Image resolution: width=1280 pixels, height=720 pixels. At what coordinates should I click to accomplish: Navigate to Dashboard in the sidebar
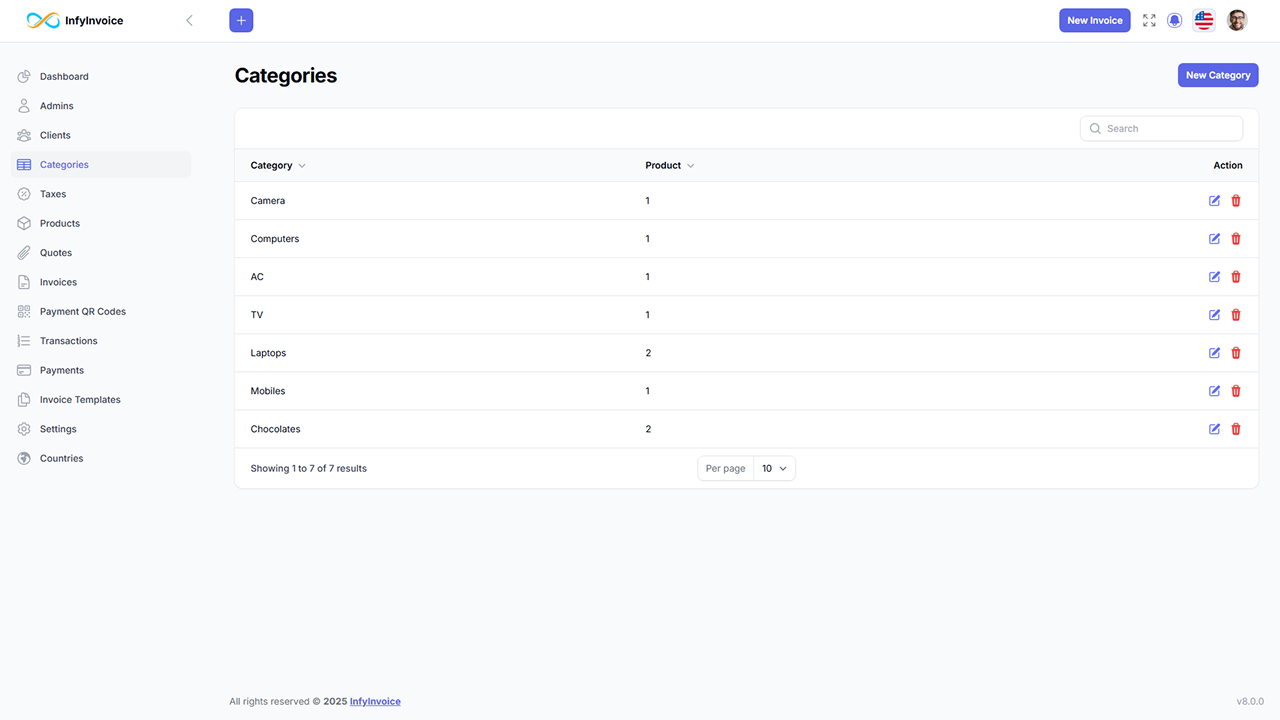[64, 77]
